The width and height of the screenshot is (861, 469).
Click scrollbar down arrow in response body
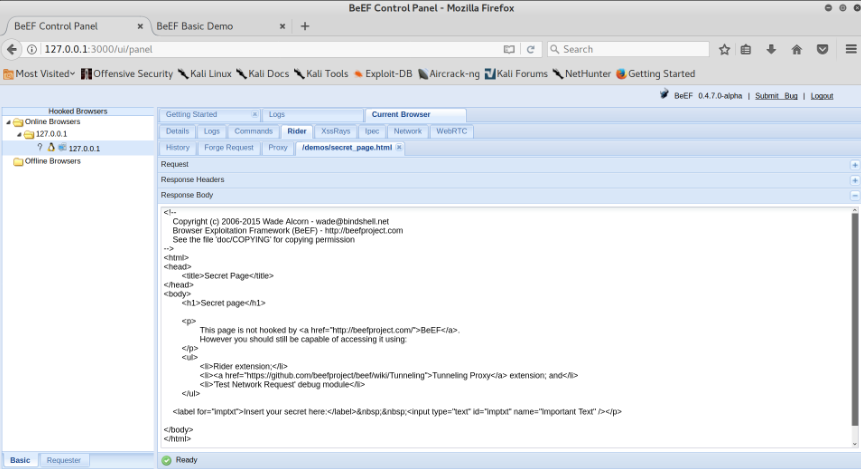854,444
